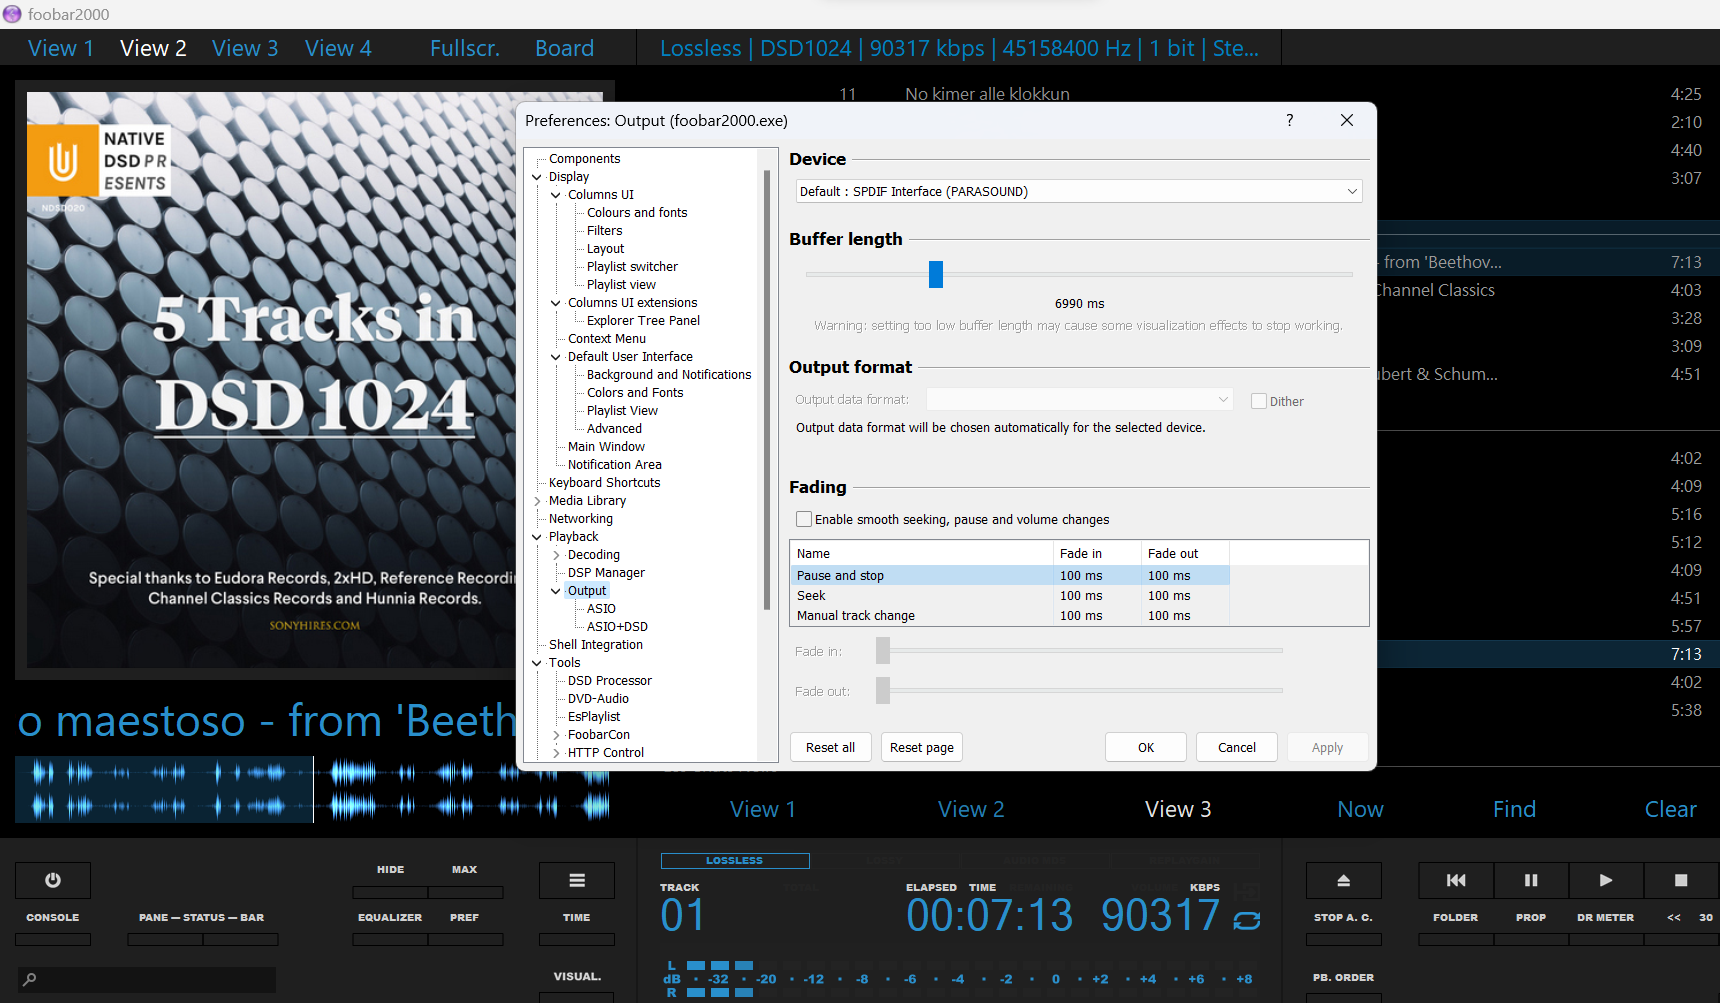
Task: Collapse the Columns UI extensions node
Action: pos(556,303)
